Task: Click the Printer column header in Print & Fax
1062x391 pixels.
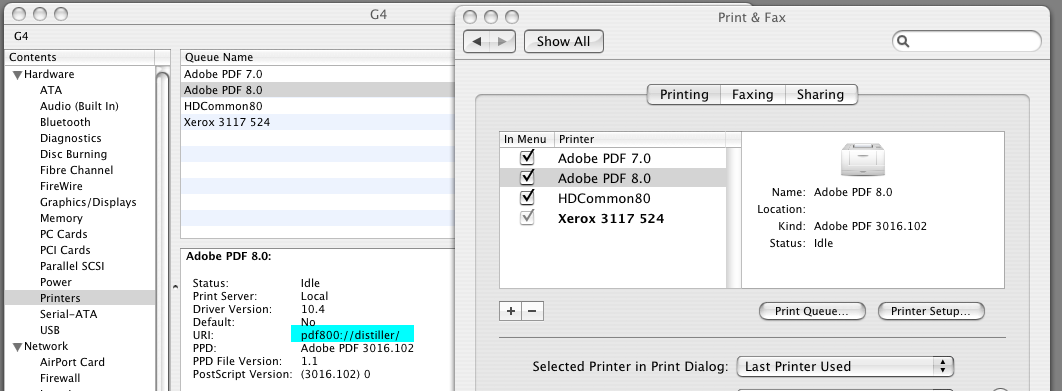Action: (640, 140)
